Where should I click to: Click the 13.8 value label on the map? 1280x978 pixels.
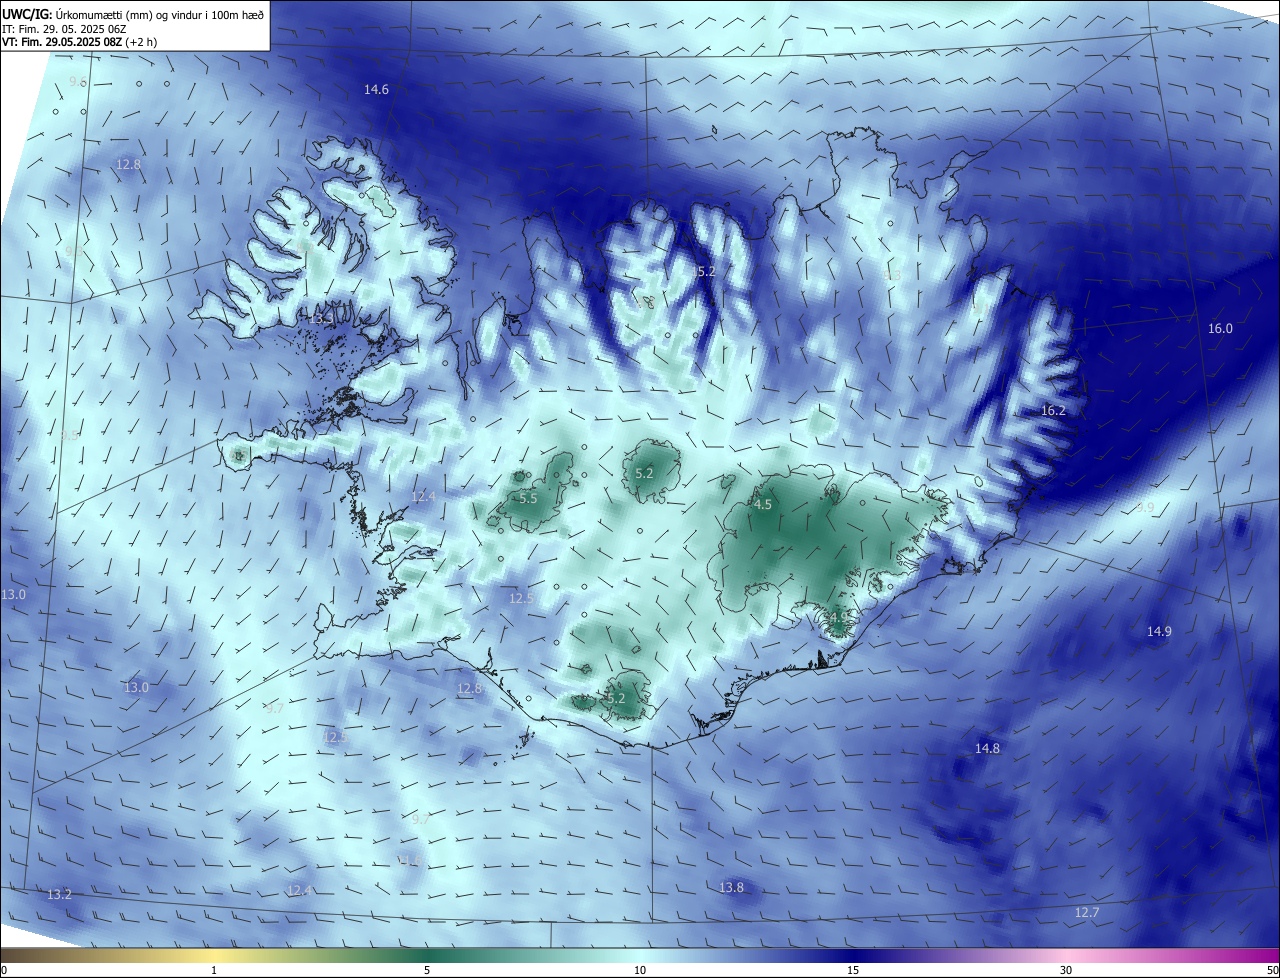(731, 888)
